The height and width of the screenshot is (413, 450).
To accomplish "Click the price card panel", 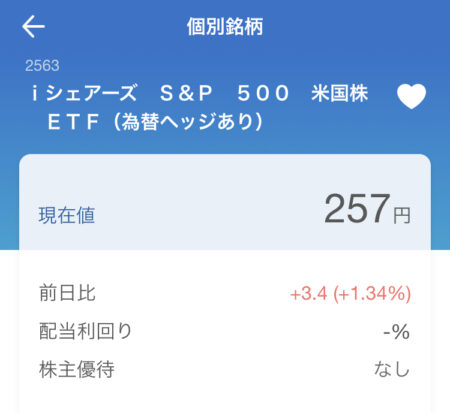I will (225, 283).
